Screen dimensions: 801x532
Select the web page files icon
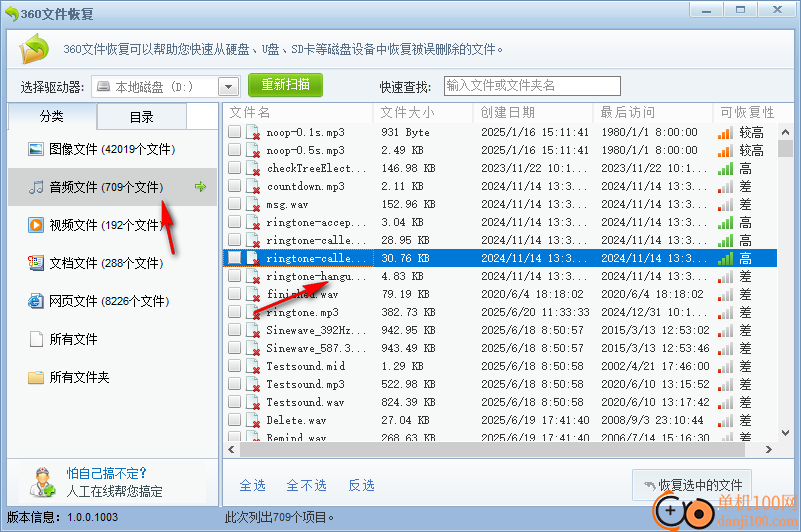36,301
